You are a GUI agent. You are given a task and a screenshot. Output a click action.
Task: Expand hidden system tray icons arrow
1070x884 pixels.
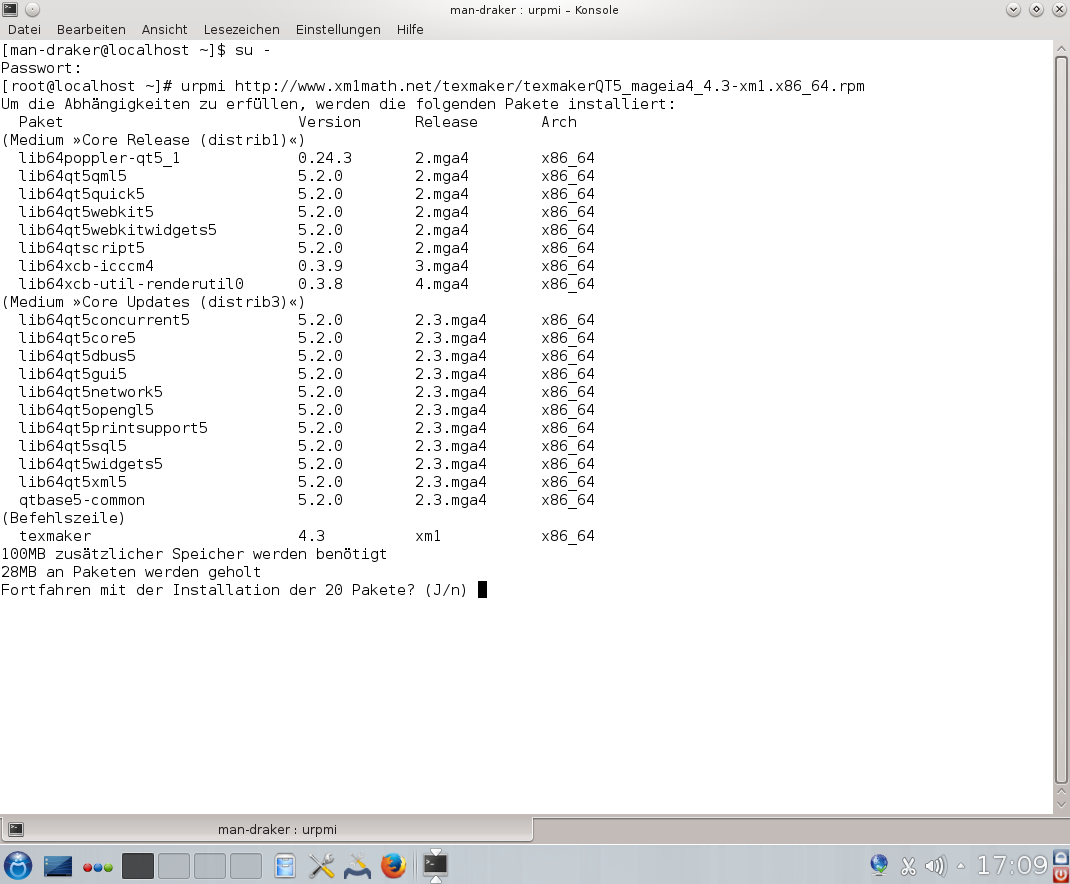tap(961, 866)
